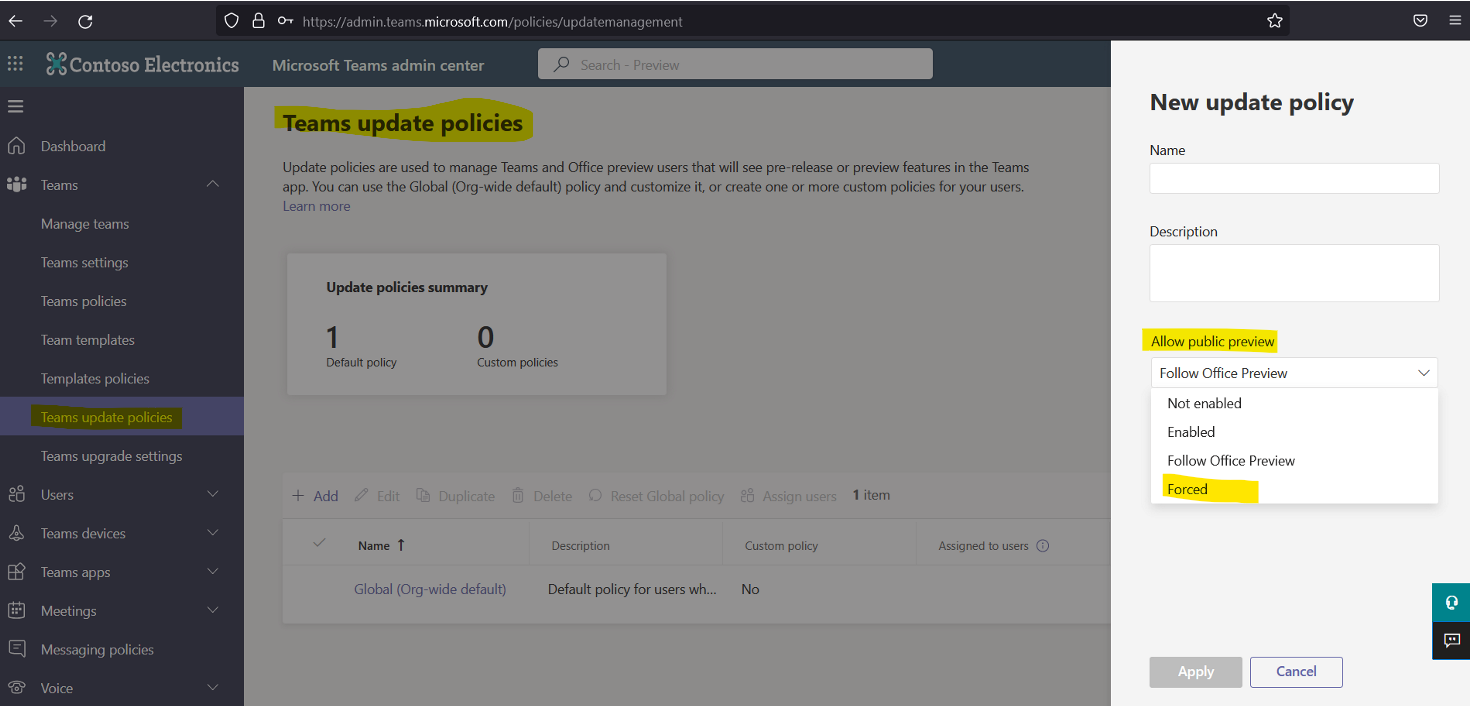Collapse the left navigation hamburger icon
Viewport: 1473px width, 706px height.
click(x=15, y=106)
